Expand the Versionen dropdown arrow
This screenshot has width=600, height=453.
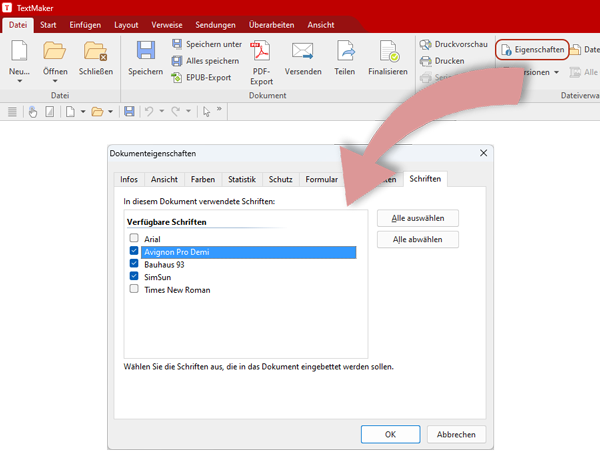click(x=556, y=72)
